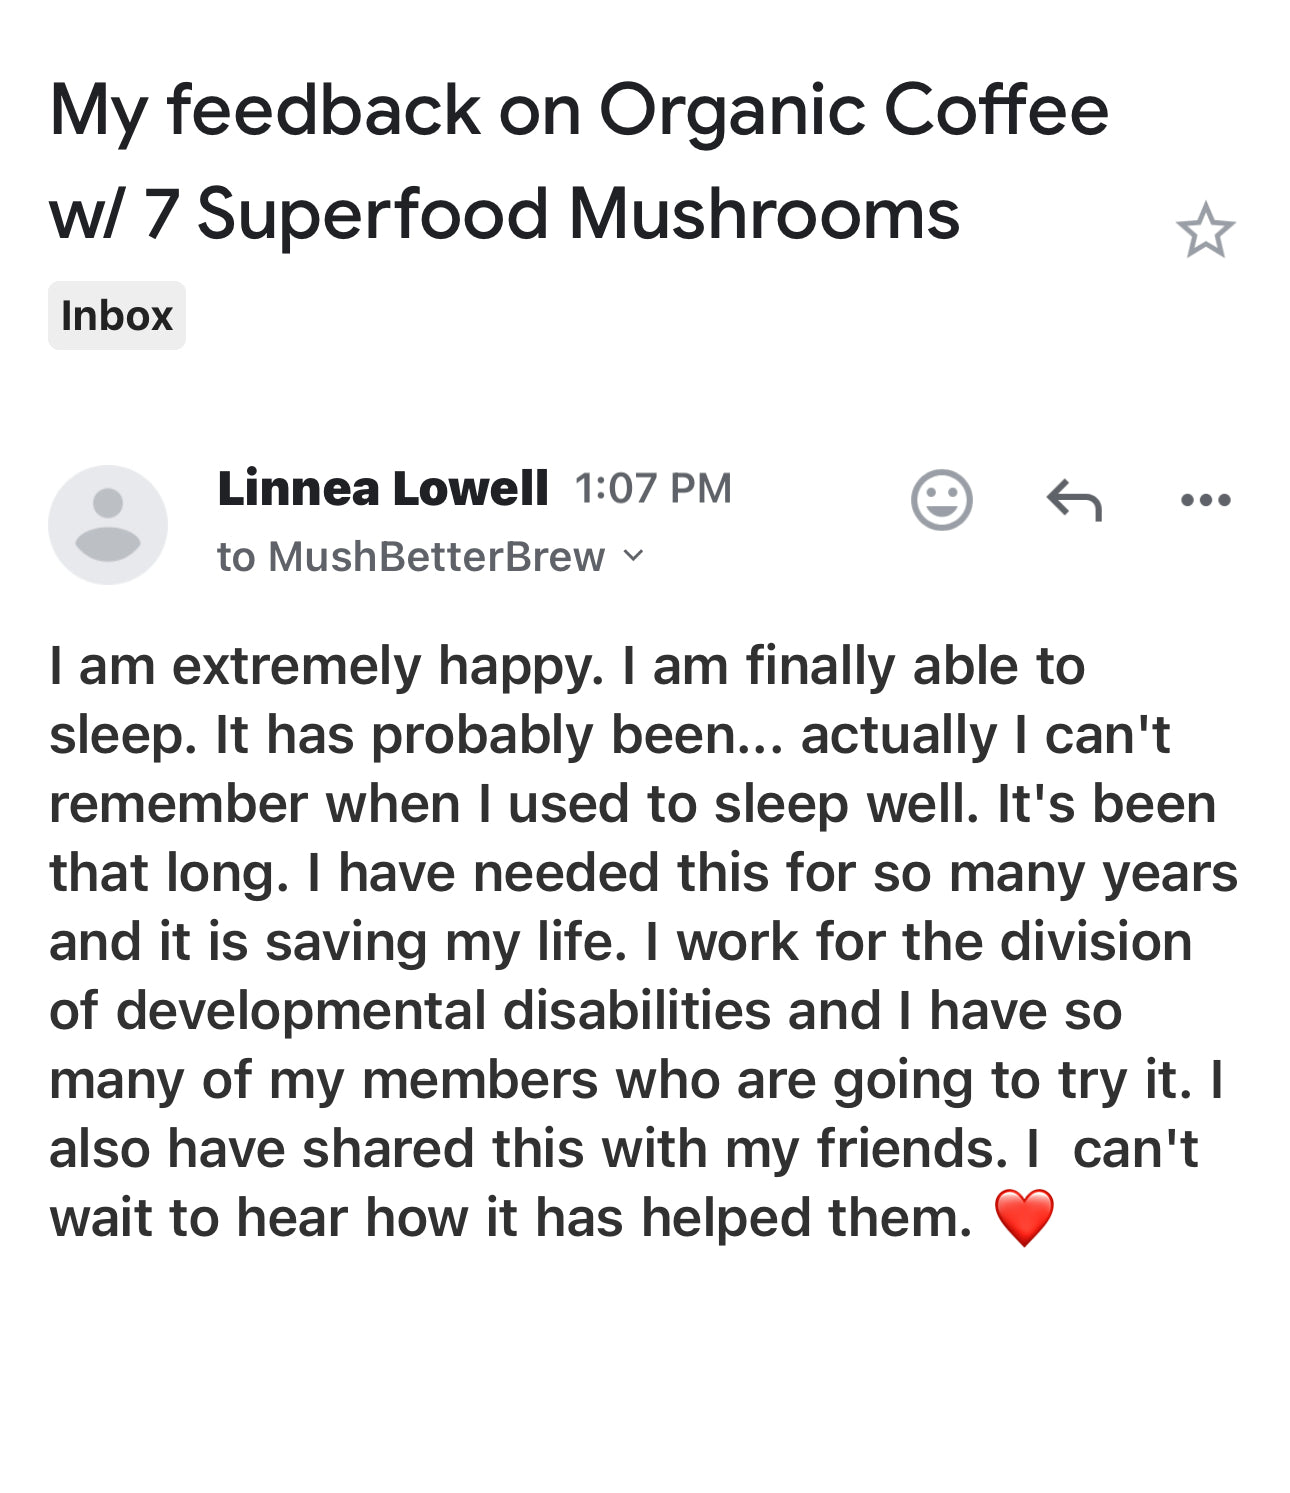Tap the 1:07 PM timestamp
The width and height of the screenshot is (1290, 1493).
(653, 488)
